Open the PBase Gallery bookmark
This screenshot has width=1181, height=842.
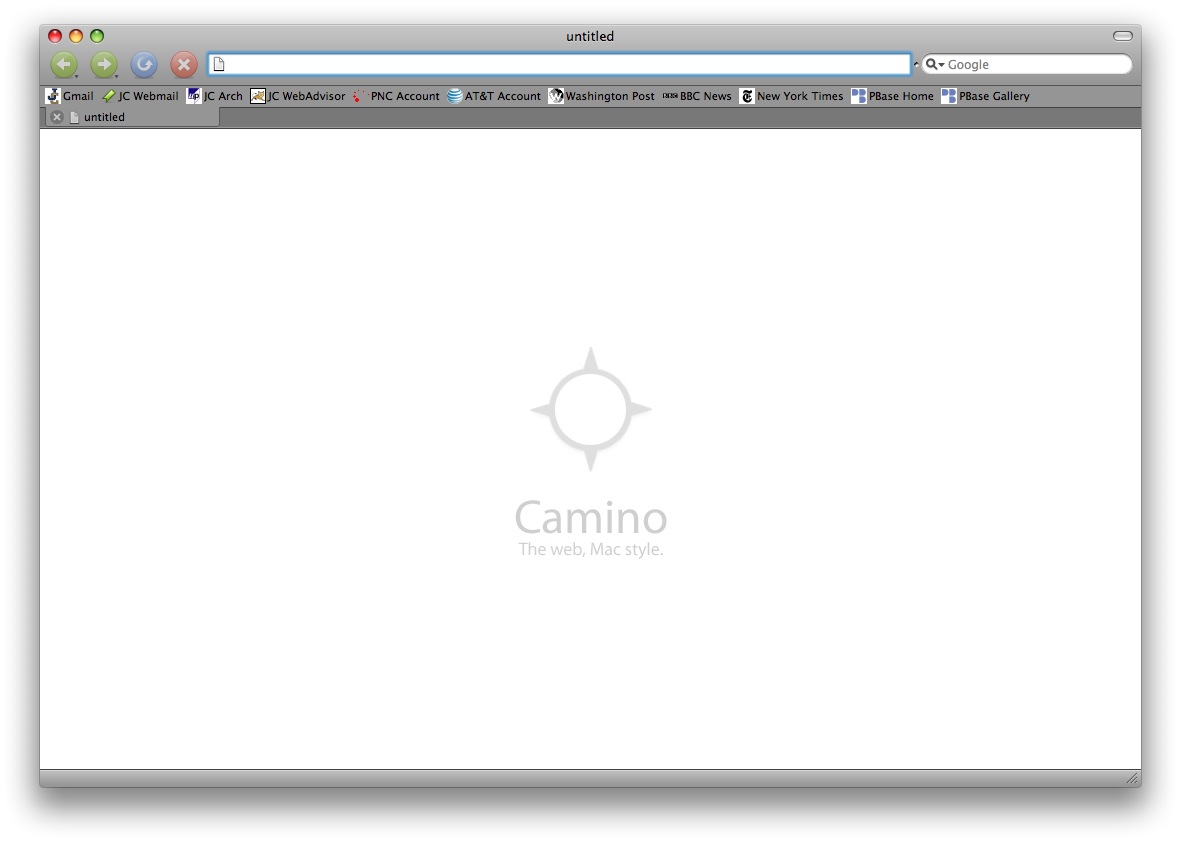[x=985, y=96]
